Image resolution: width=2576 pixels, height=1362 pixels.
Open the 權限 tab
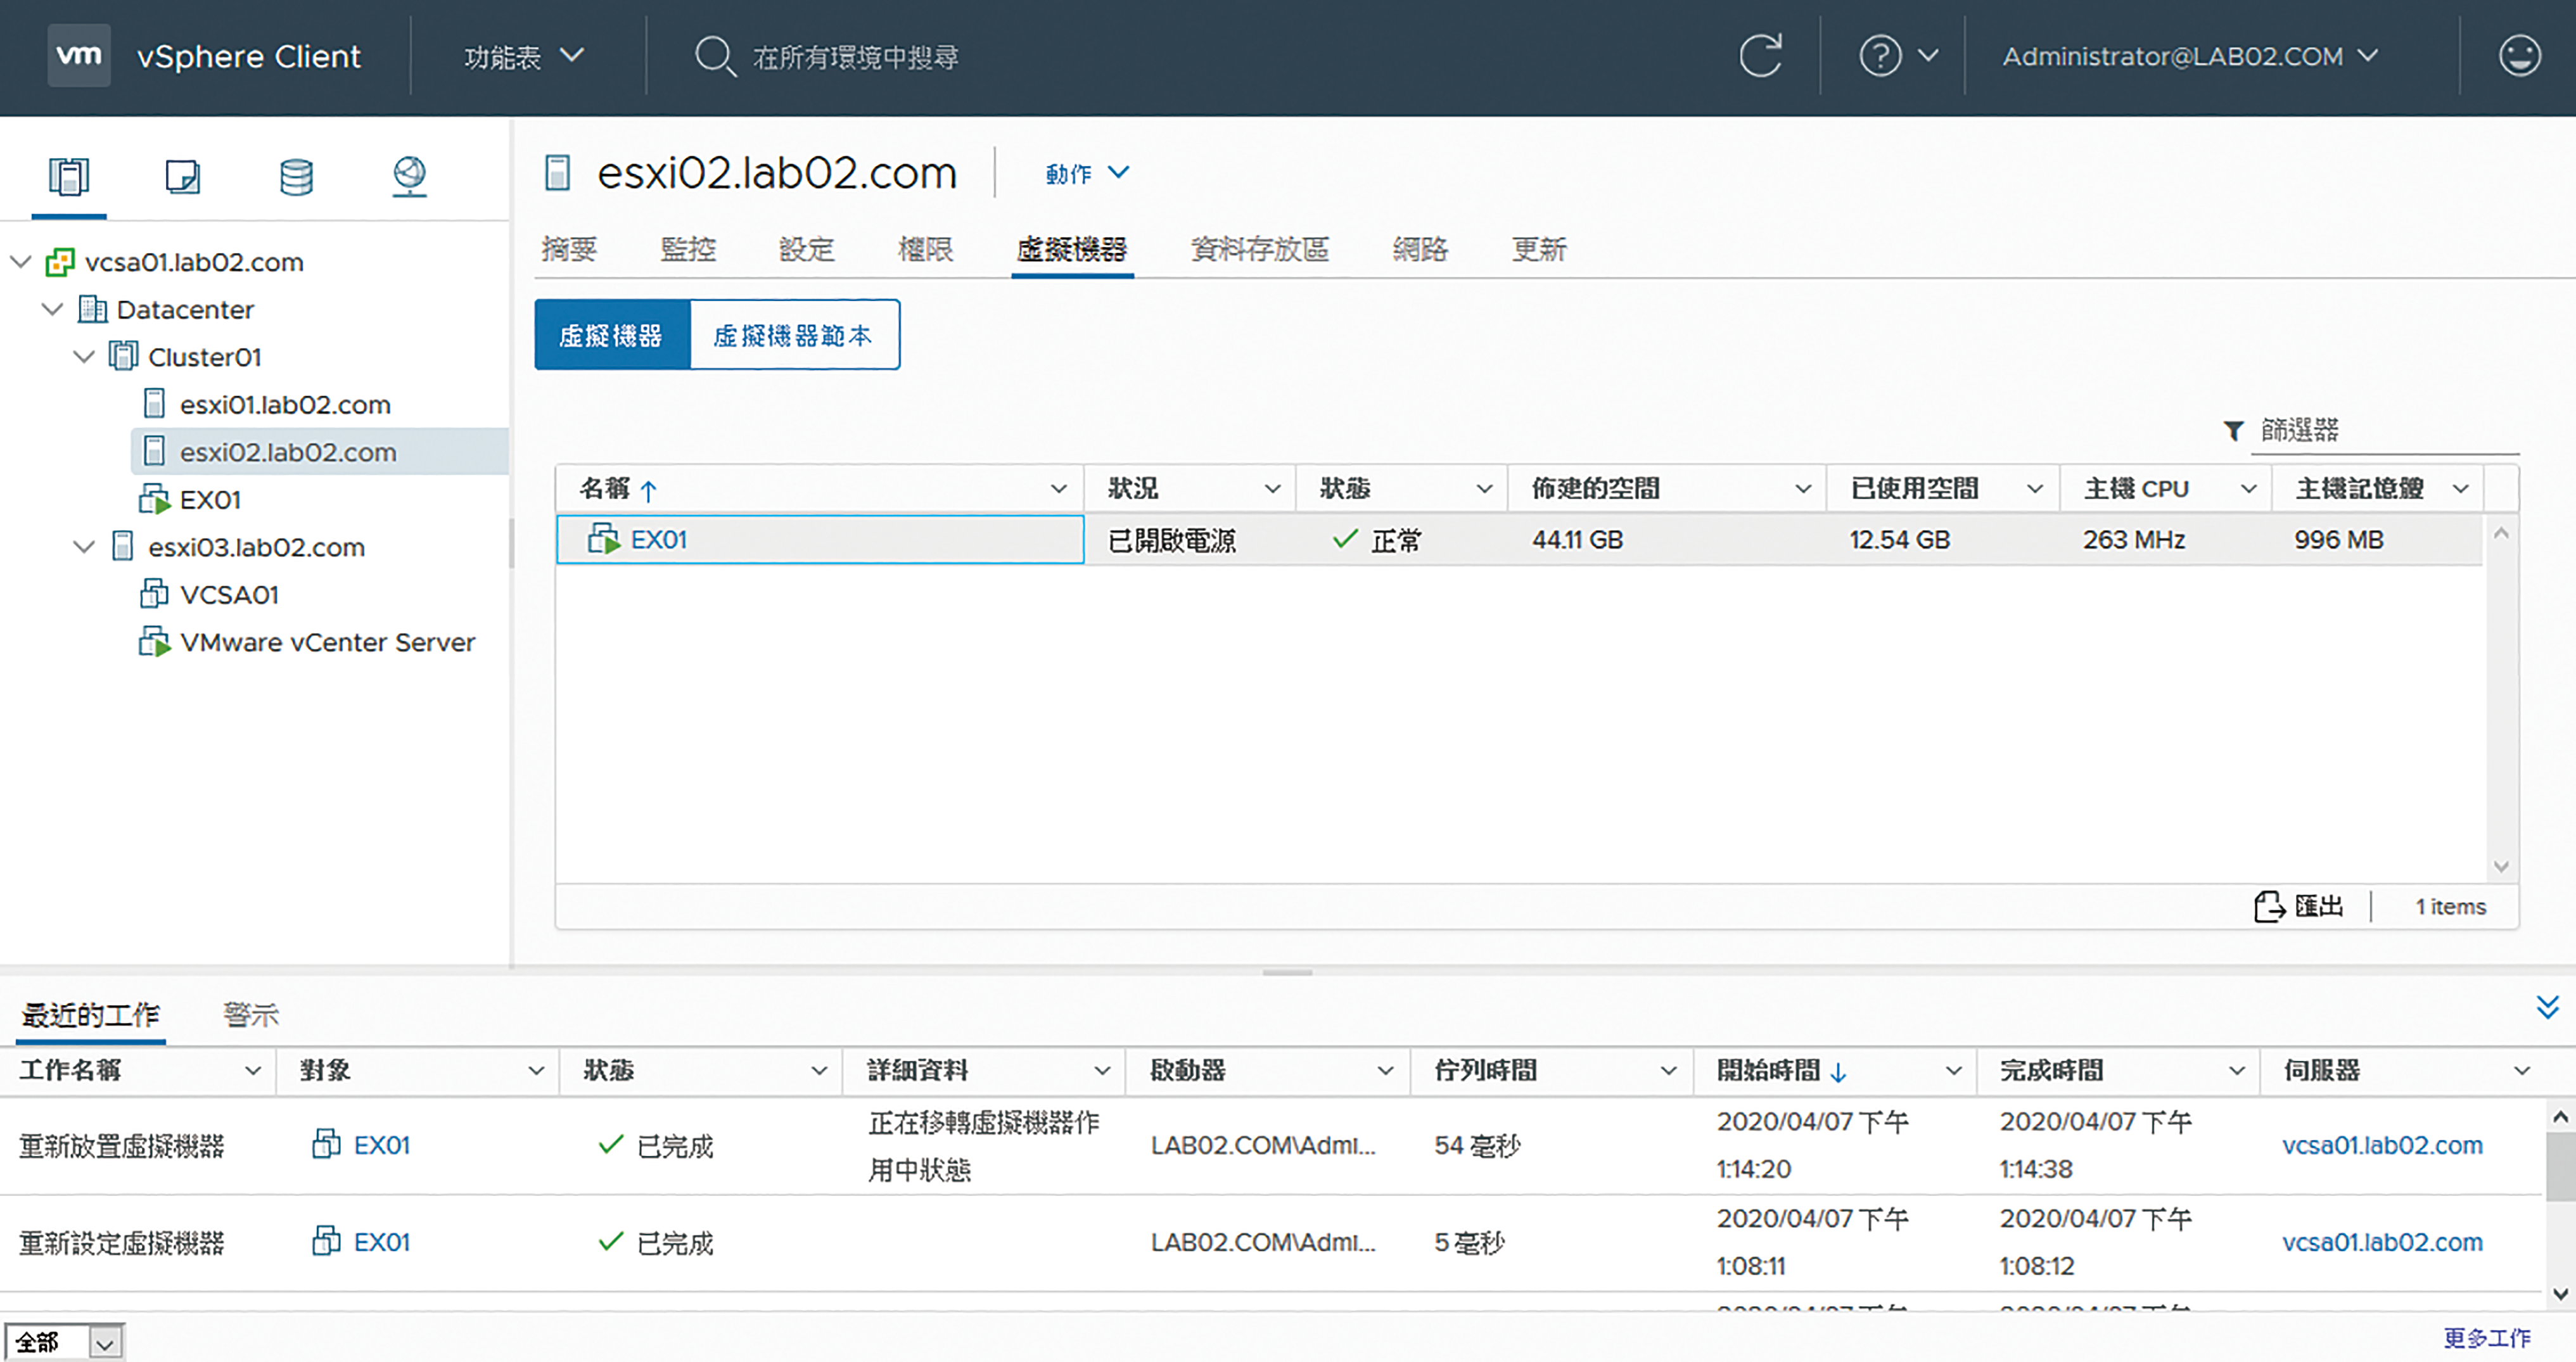[926, 249]
